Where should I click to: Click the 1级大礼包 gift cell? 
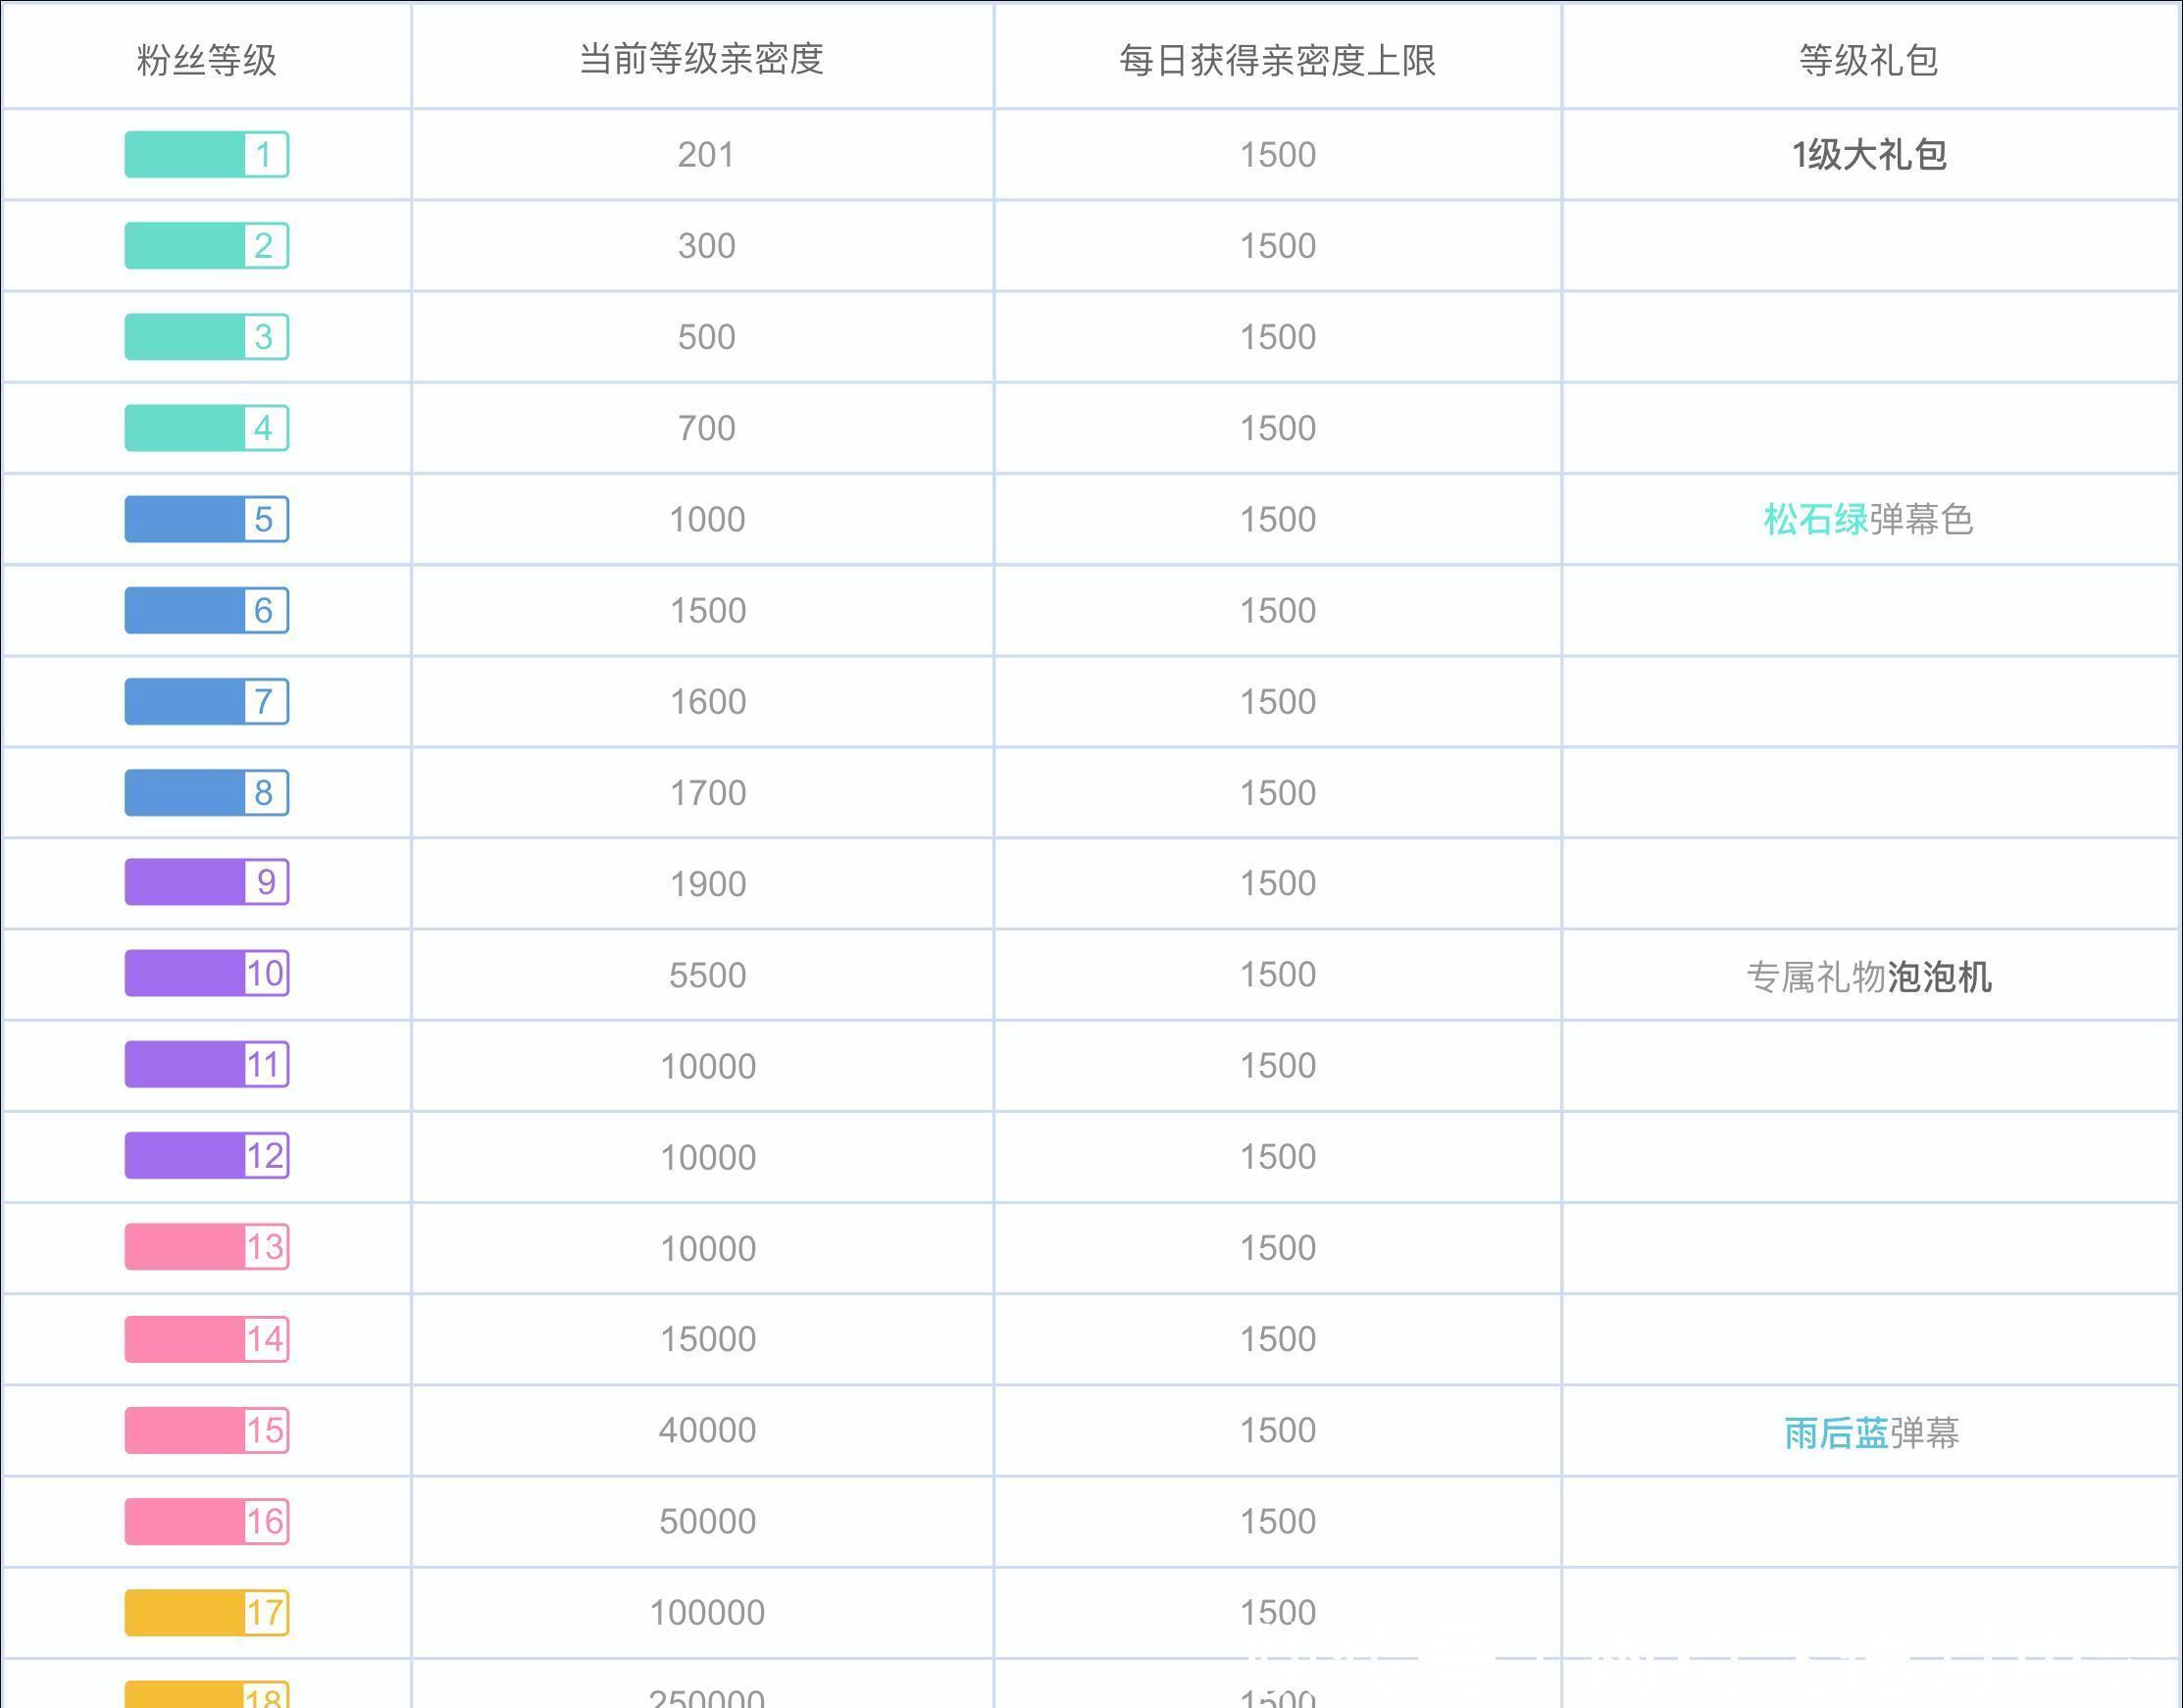(x=1868, y=155)
